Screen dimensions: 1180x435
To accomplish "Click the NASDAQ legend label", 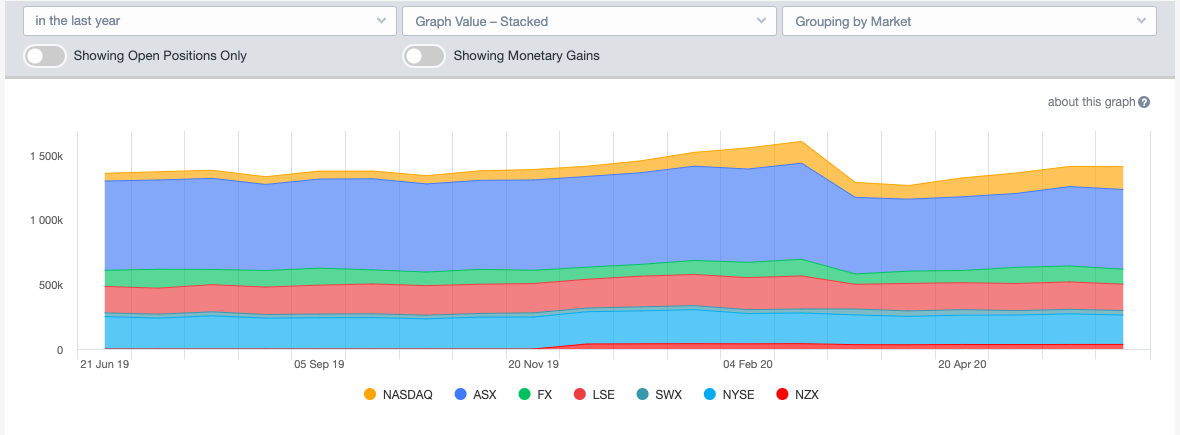I will tap(408, 395).
